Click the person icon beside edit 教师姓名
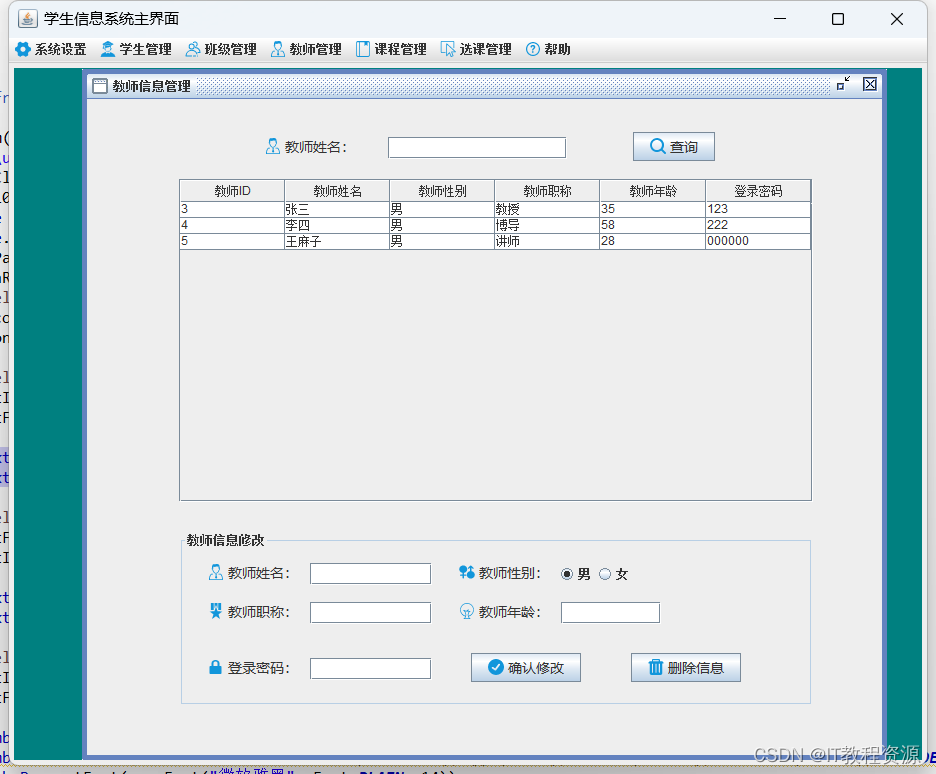Screen dimensions: 936x774 coord(215,573)
